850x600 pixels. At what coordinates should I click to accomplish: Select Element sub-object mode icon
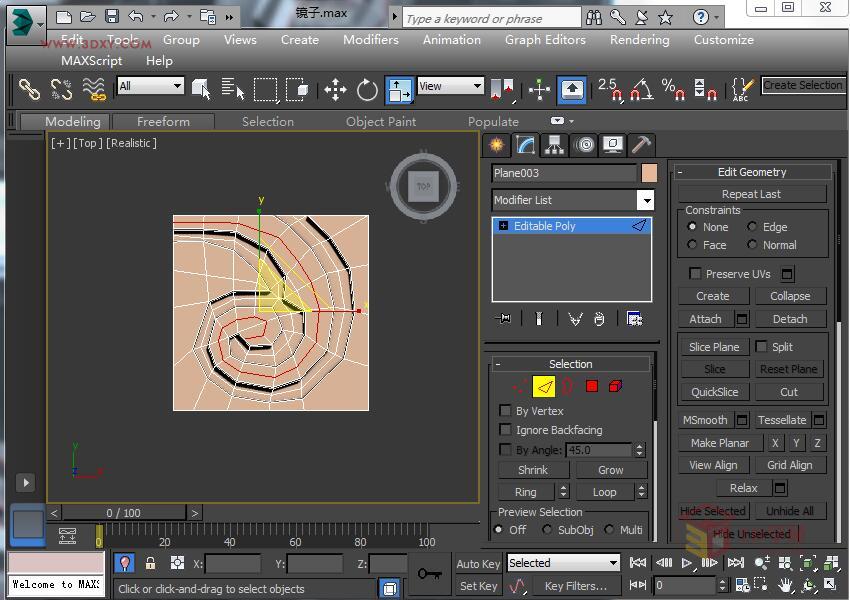tap(614, 385)
